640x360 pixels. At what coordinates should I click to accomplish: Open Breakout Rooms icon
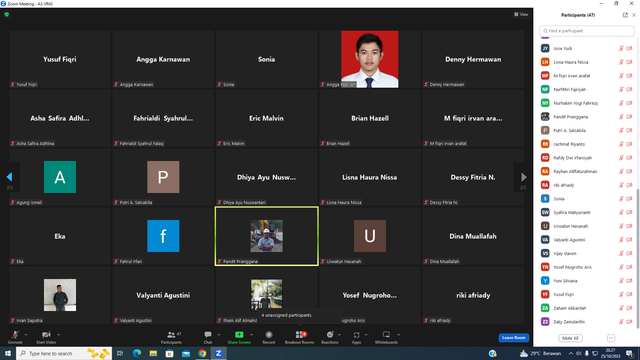300,335
